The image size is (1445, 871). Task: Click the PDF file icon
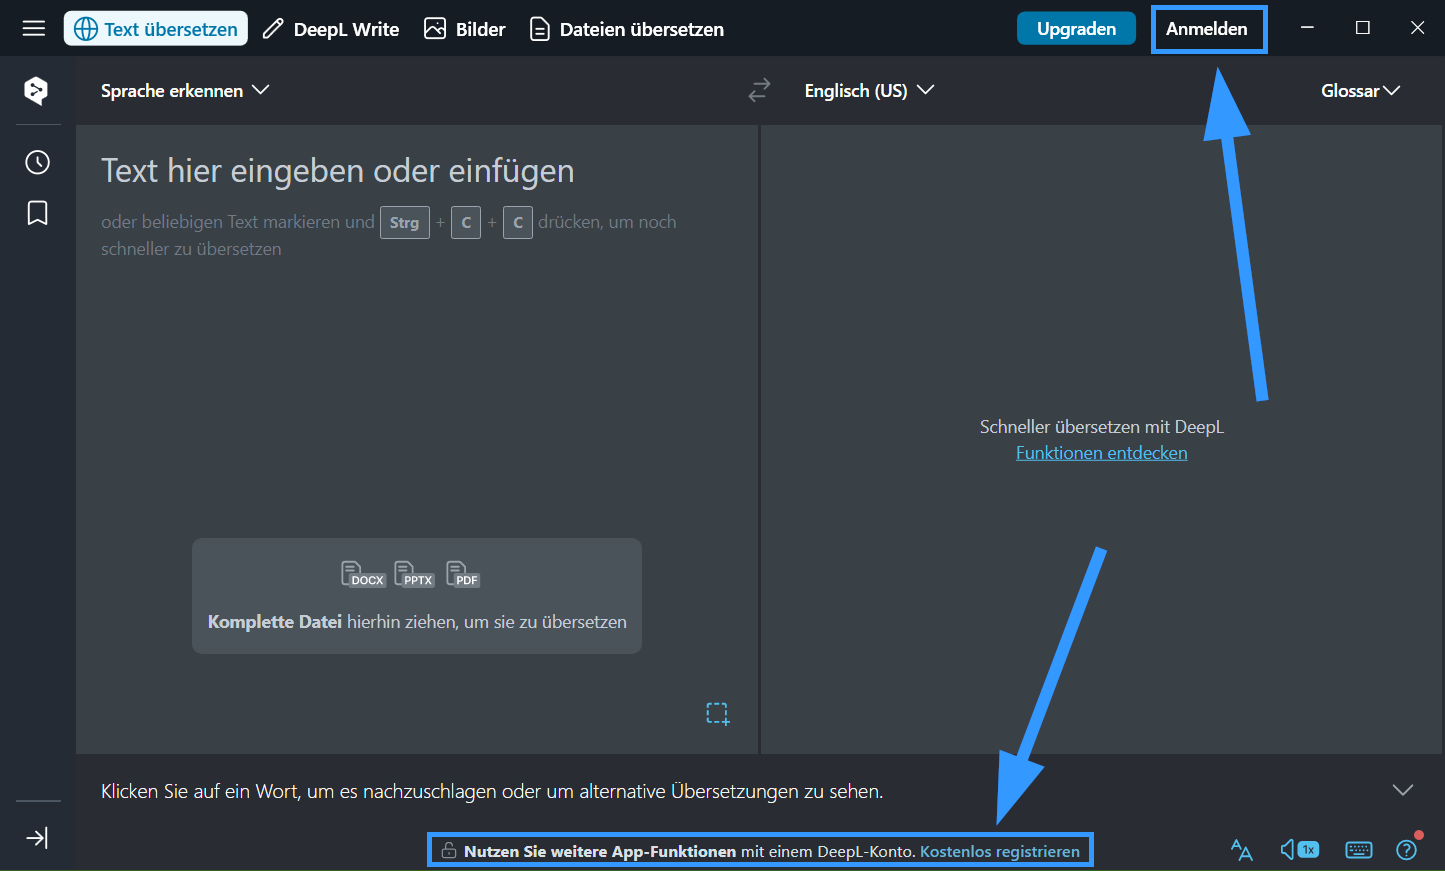(x=463, y=574)
